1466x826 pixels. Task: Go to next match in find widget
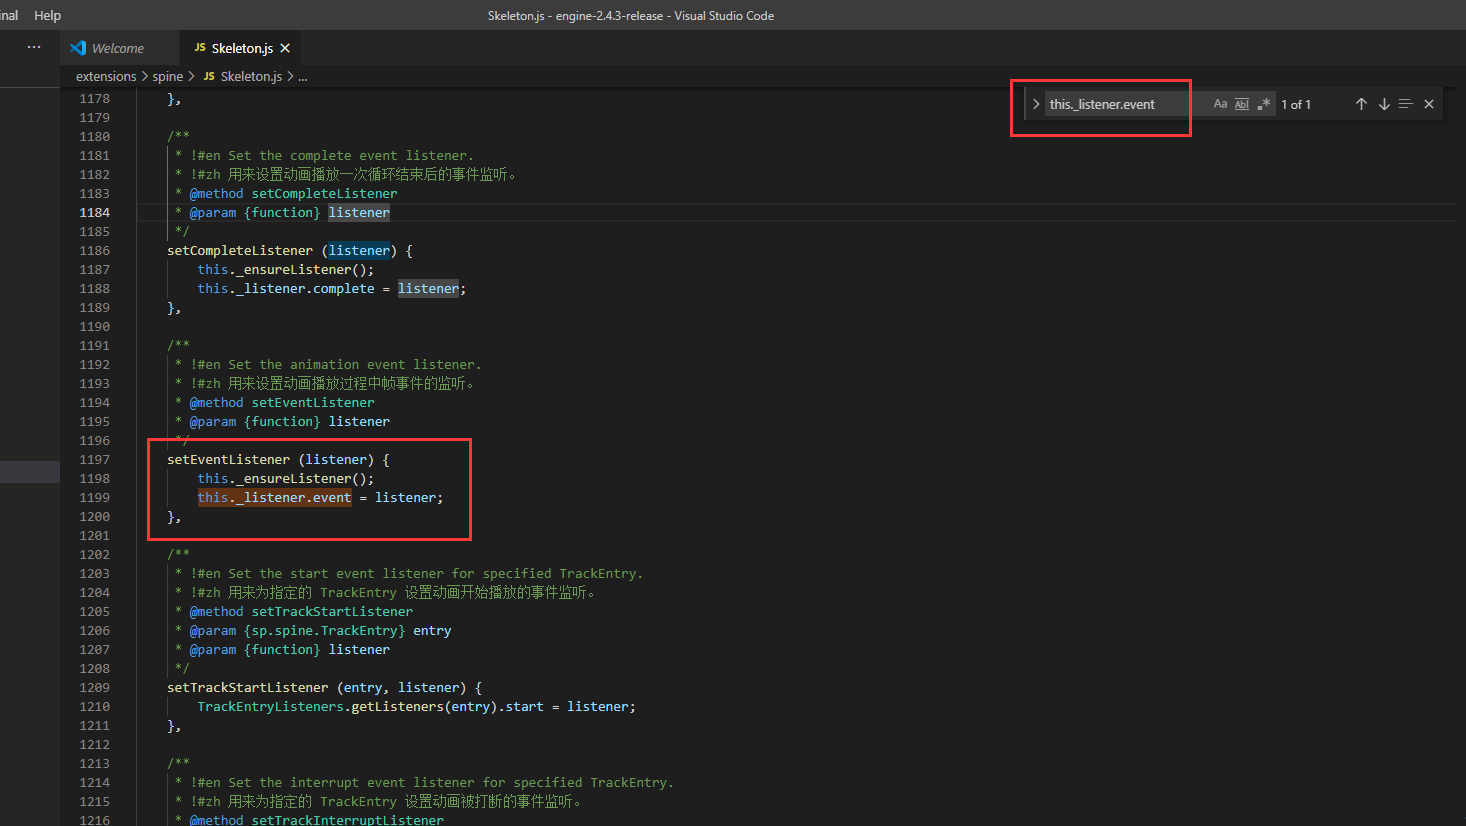[1384, 104]
